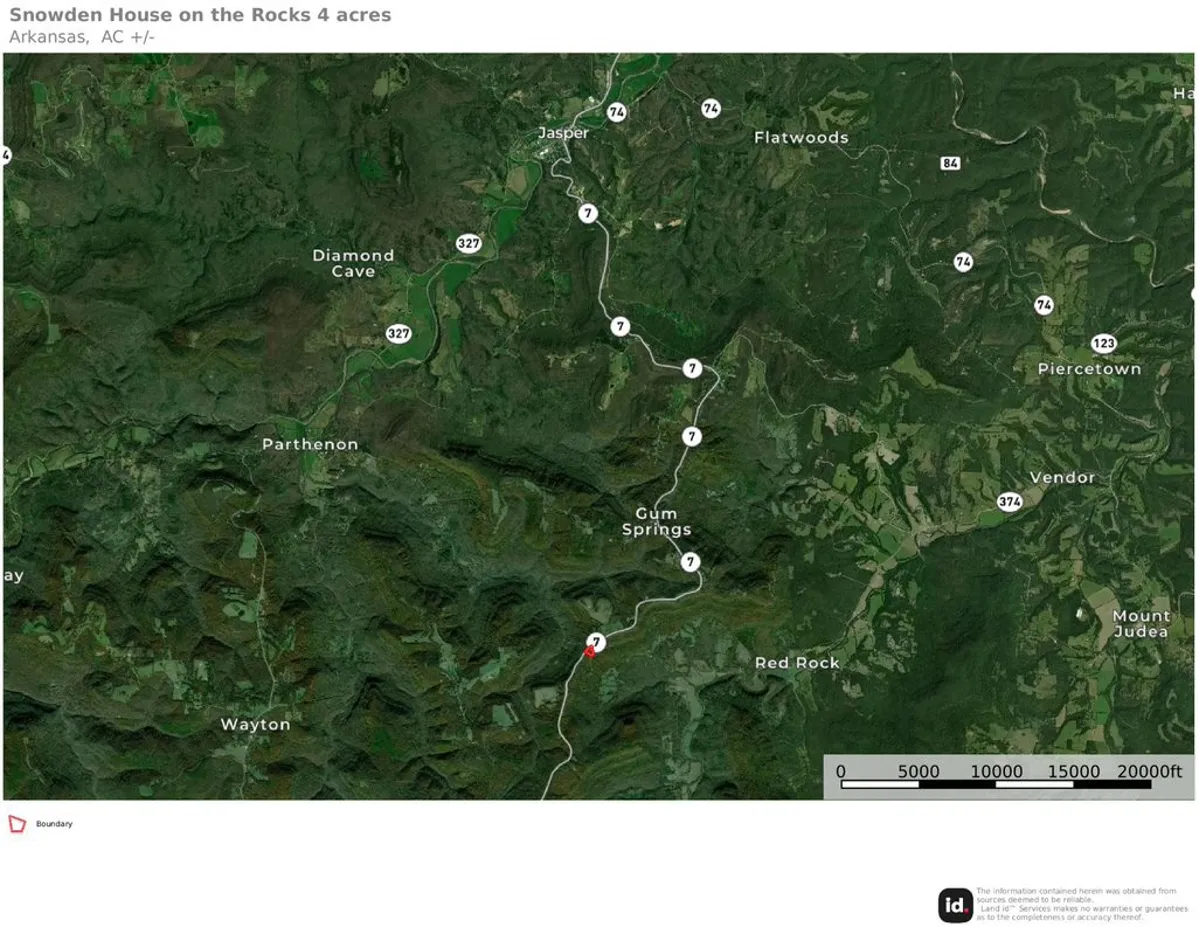
Task: Click the Route 123 shield near Piercetown
Action: pos(1103,343)
